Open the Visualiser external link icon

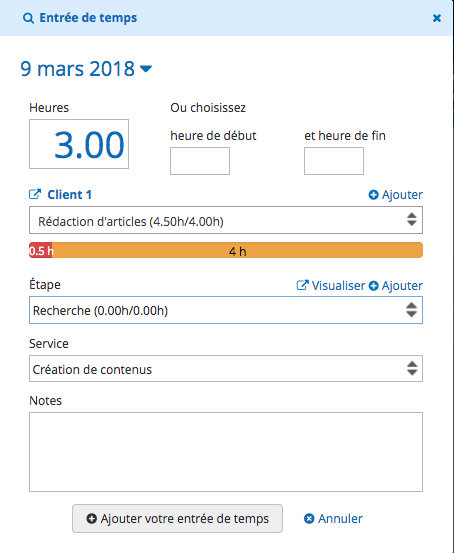pyautogui.click(x=302, y=285)
